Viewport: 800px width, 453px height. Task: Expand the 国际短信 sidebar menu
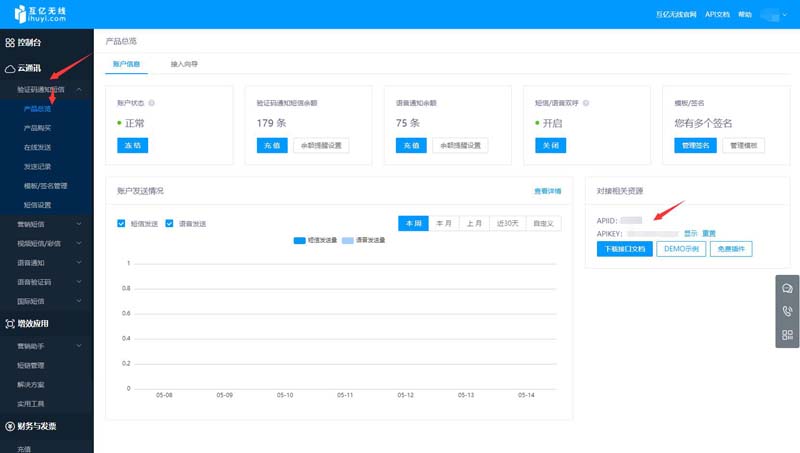coord(79,301)
